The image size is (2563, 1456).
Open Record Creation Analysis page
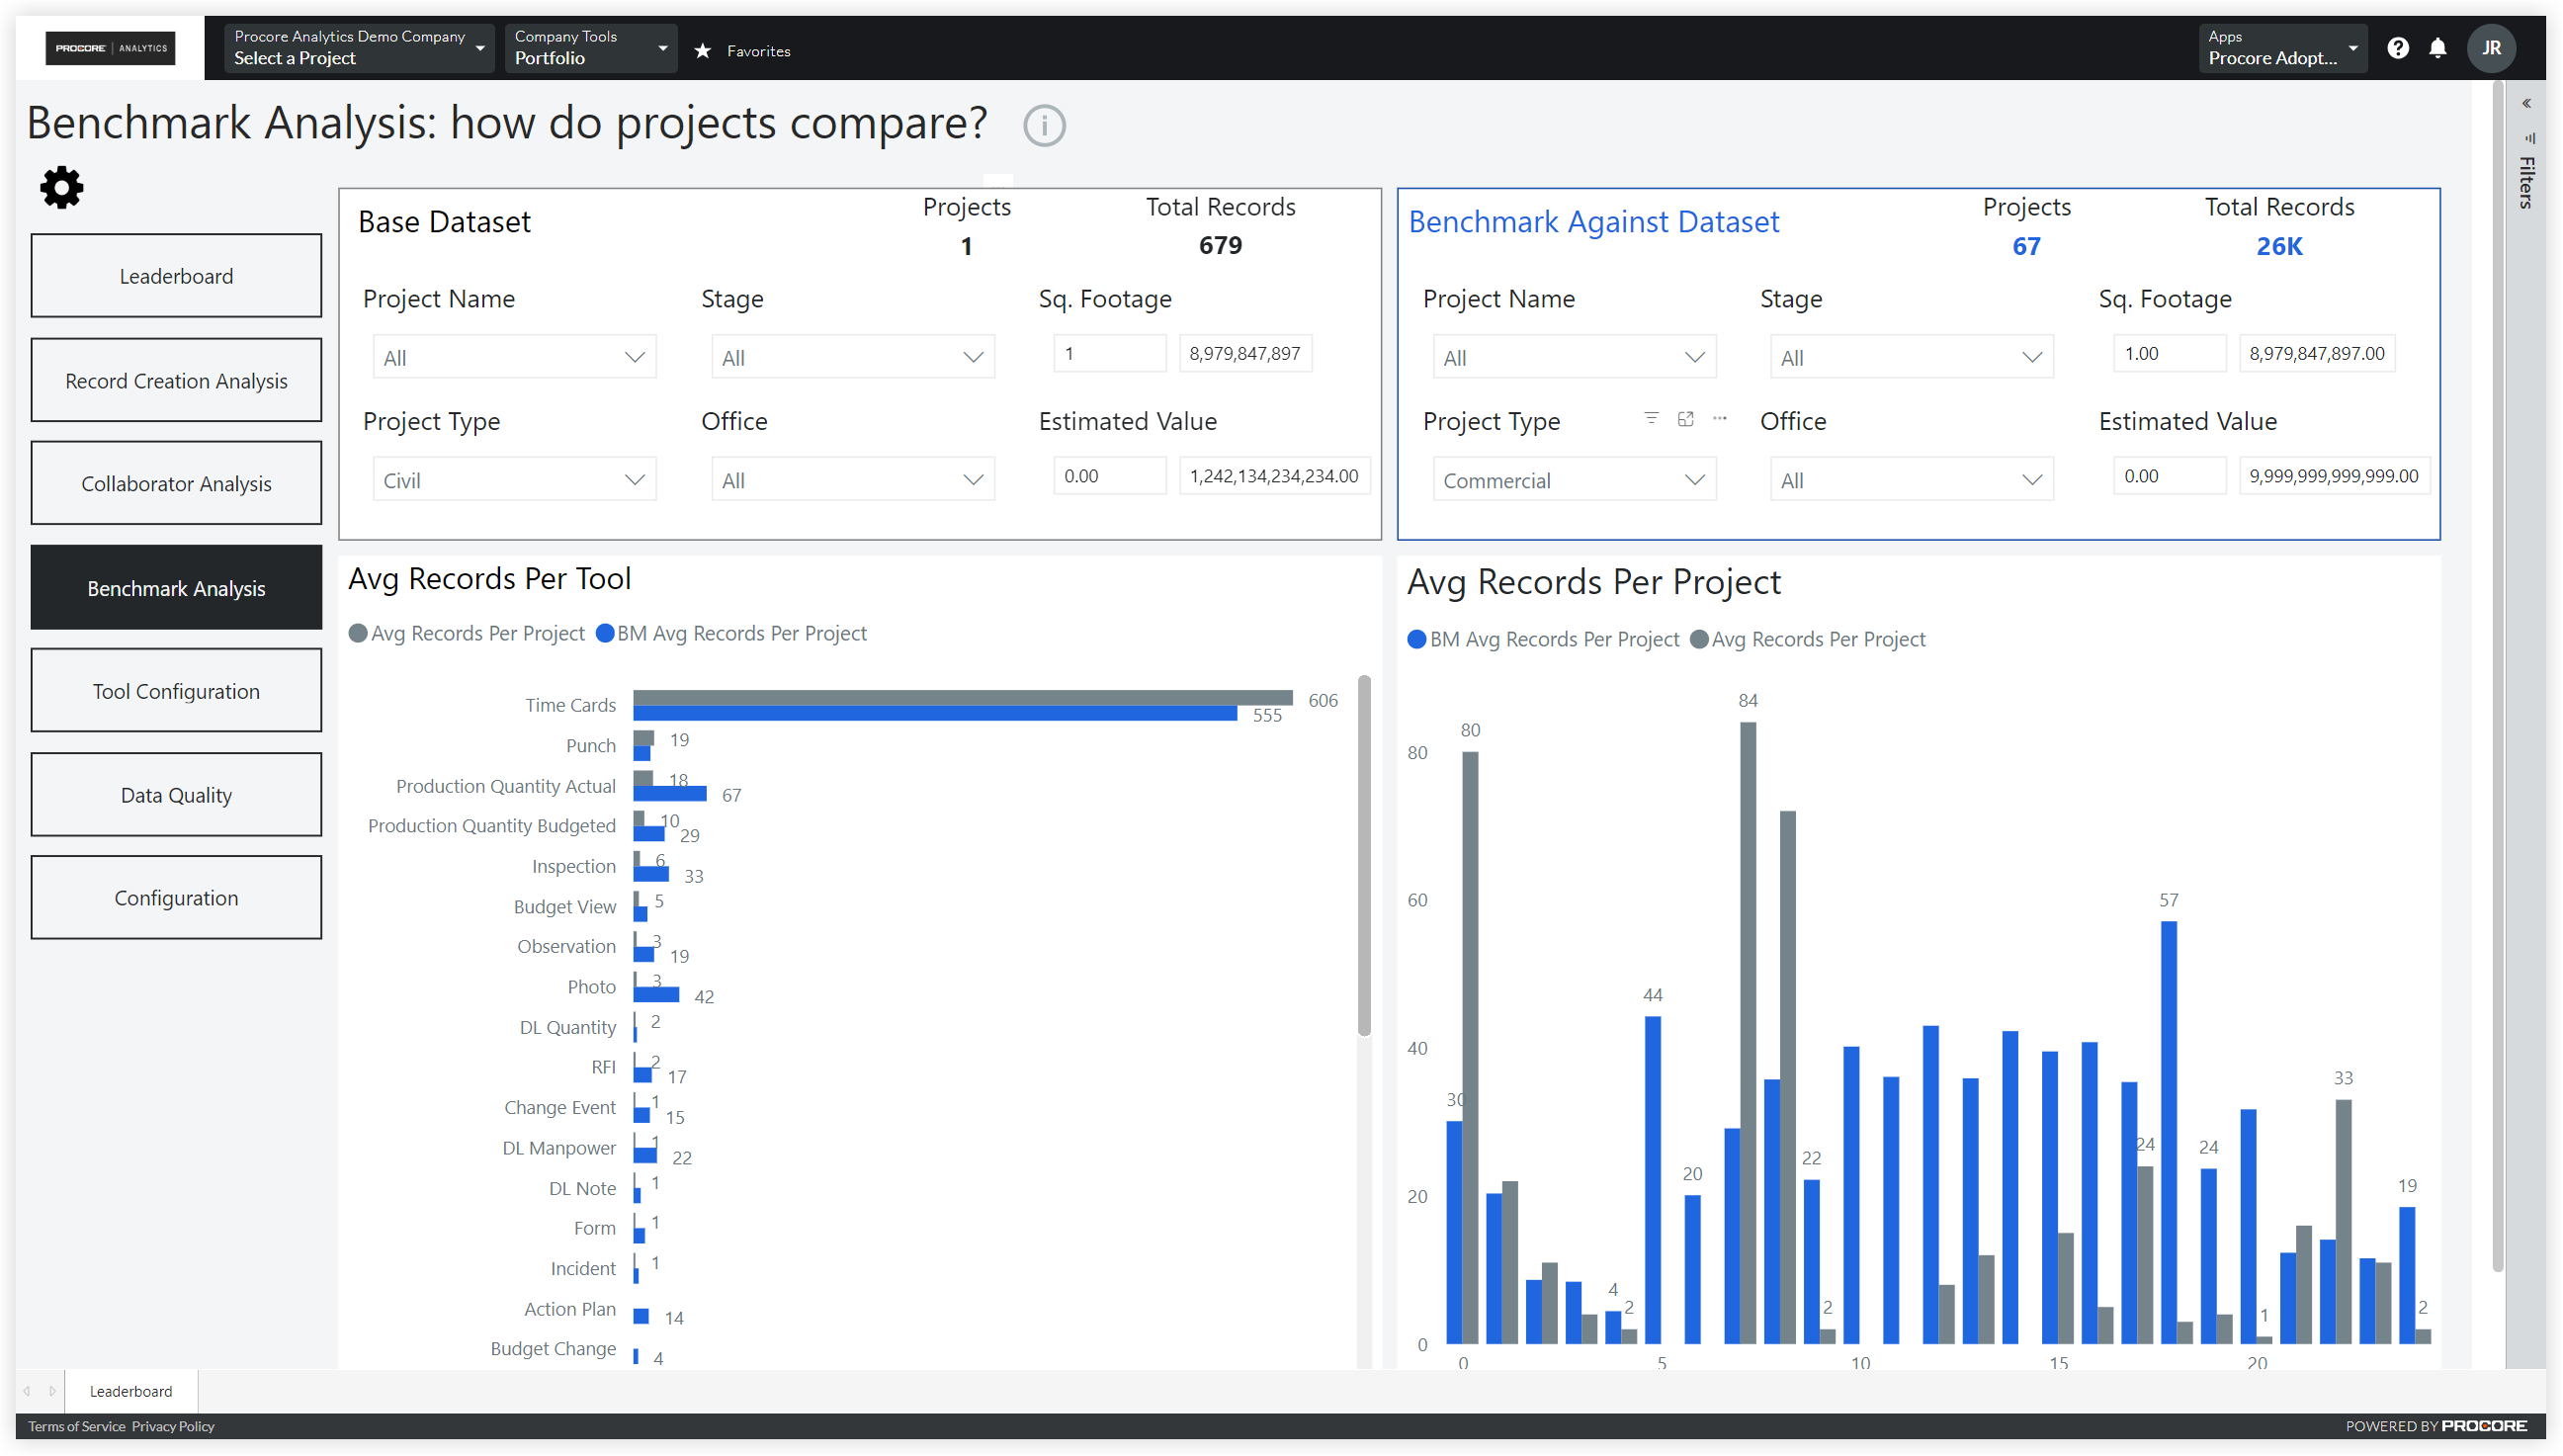[x=176, y=381]
